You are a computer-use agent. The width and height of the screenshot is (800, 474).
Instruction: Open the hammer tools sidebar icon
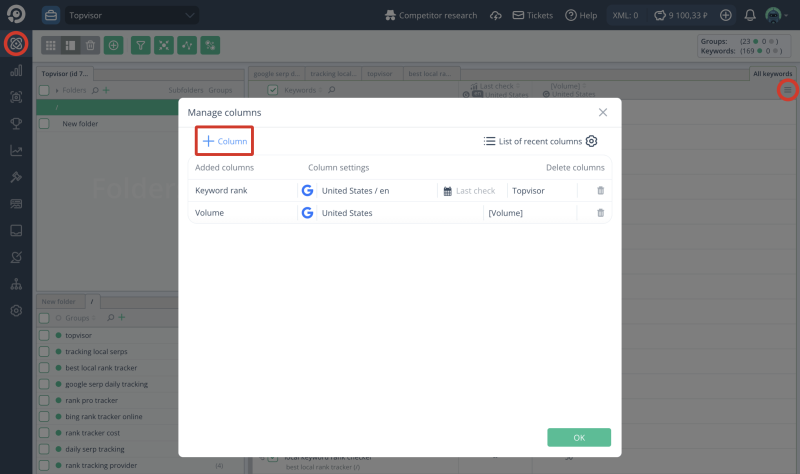(x=16, y=177)
